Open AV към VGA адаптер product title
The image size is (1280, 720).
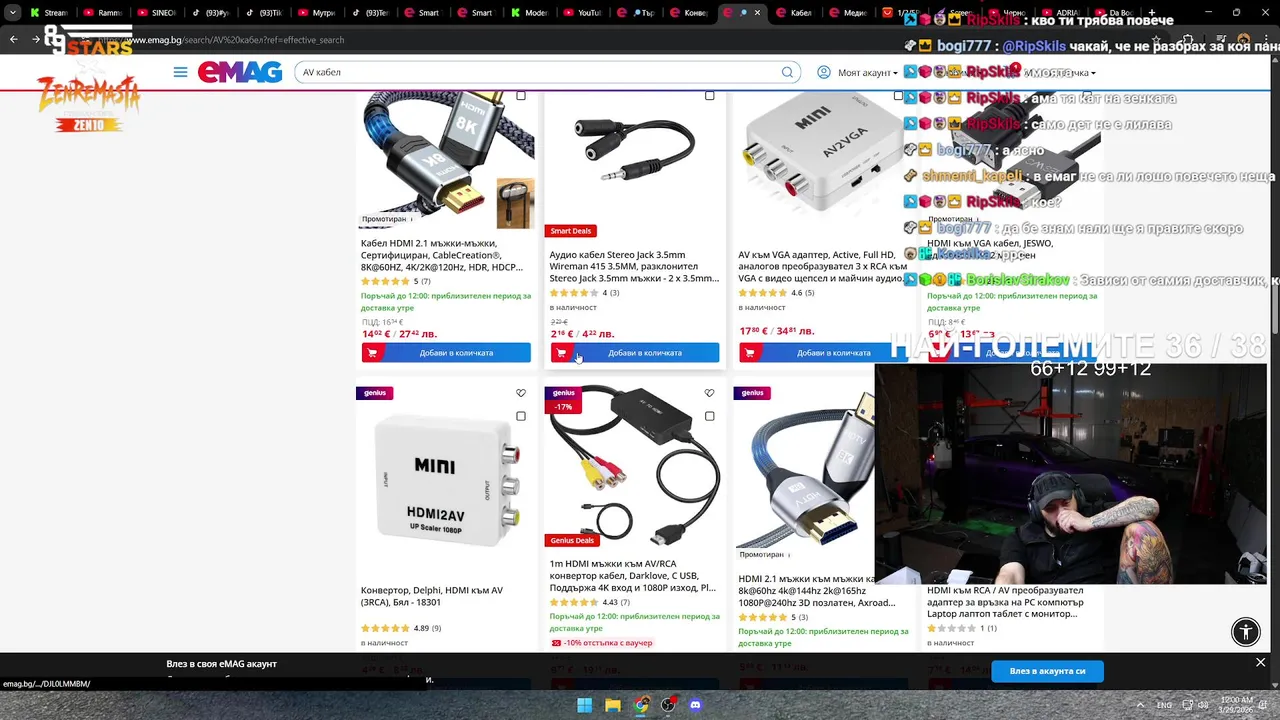click(x=823, y=266)
